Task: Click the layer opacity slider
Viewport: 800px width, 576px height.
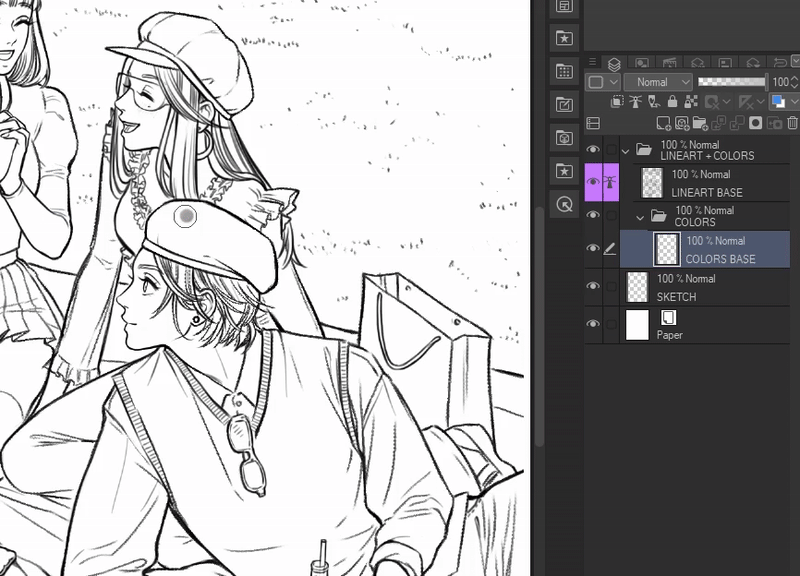Action: (732, 82)
